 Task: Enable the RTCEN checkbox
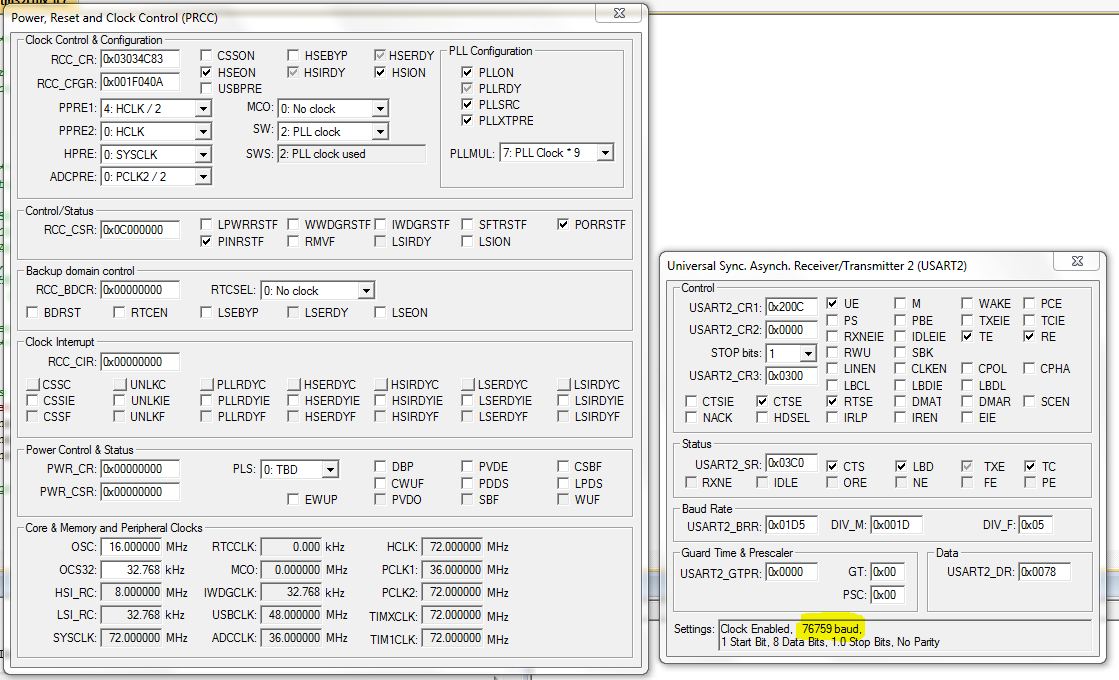[120, 313]
